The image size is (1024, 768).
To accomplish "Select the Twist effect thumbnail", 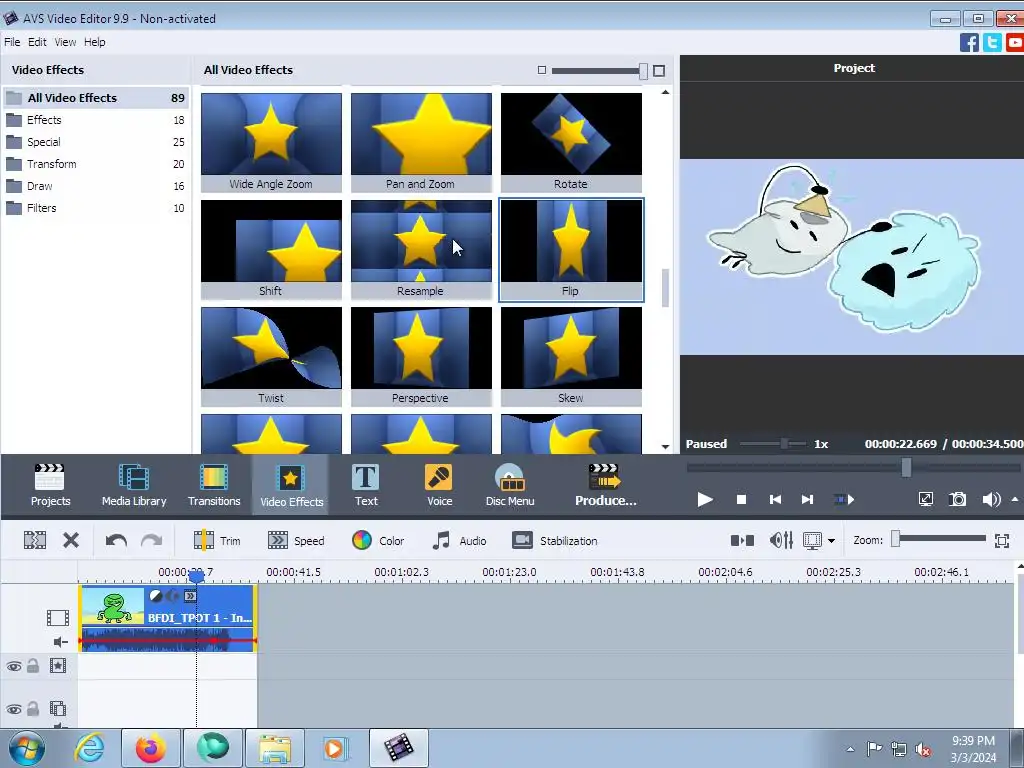I will pyautogui.click(x=271, y=356).
